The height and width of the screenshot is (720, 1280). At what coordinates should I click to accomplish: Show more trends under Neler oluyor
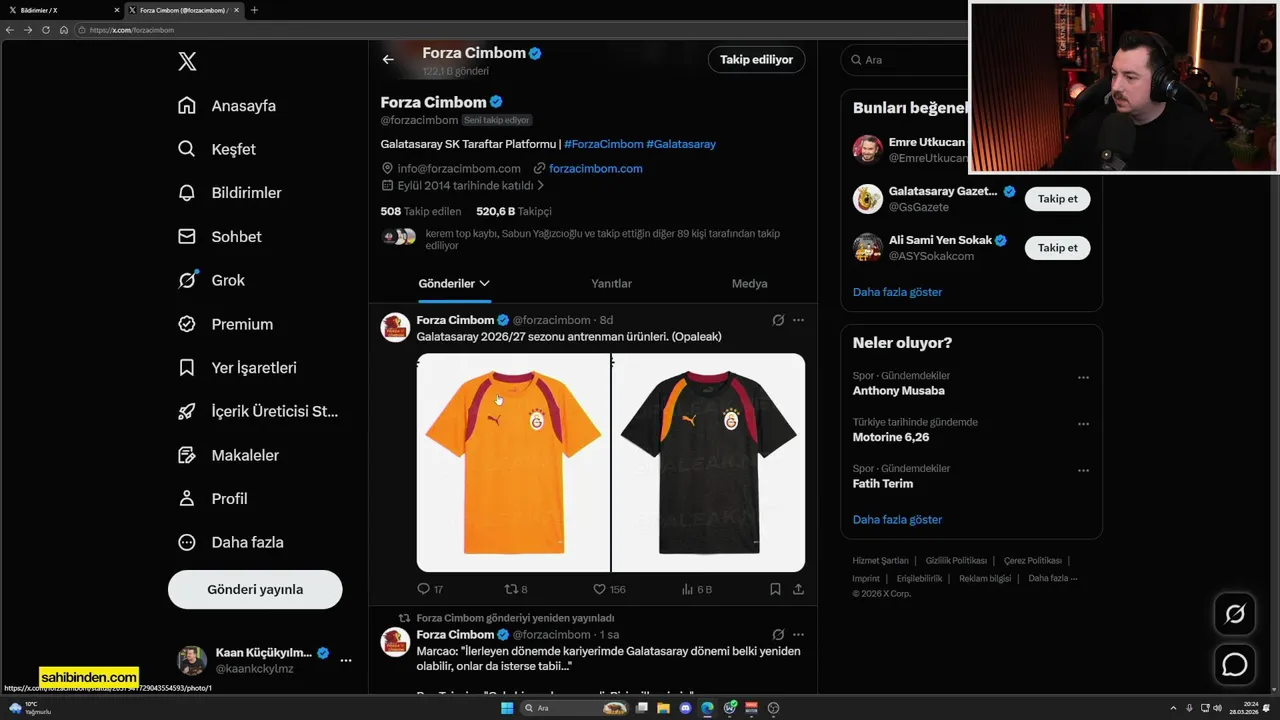tap(897, 519)
